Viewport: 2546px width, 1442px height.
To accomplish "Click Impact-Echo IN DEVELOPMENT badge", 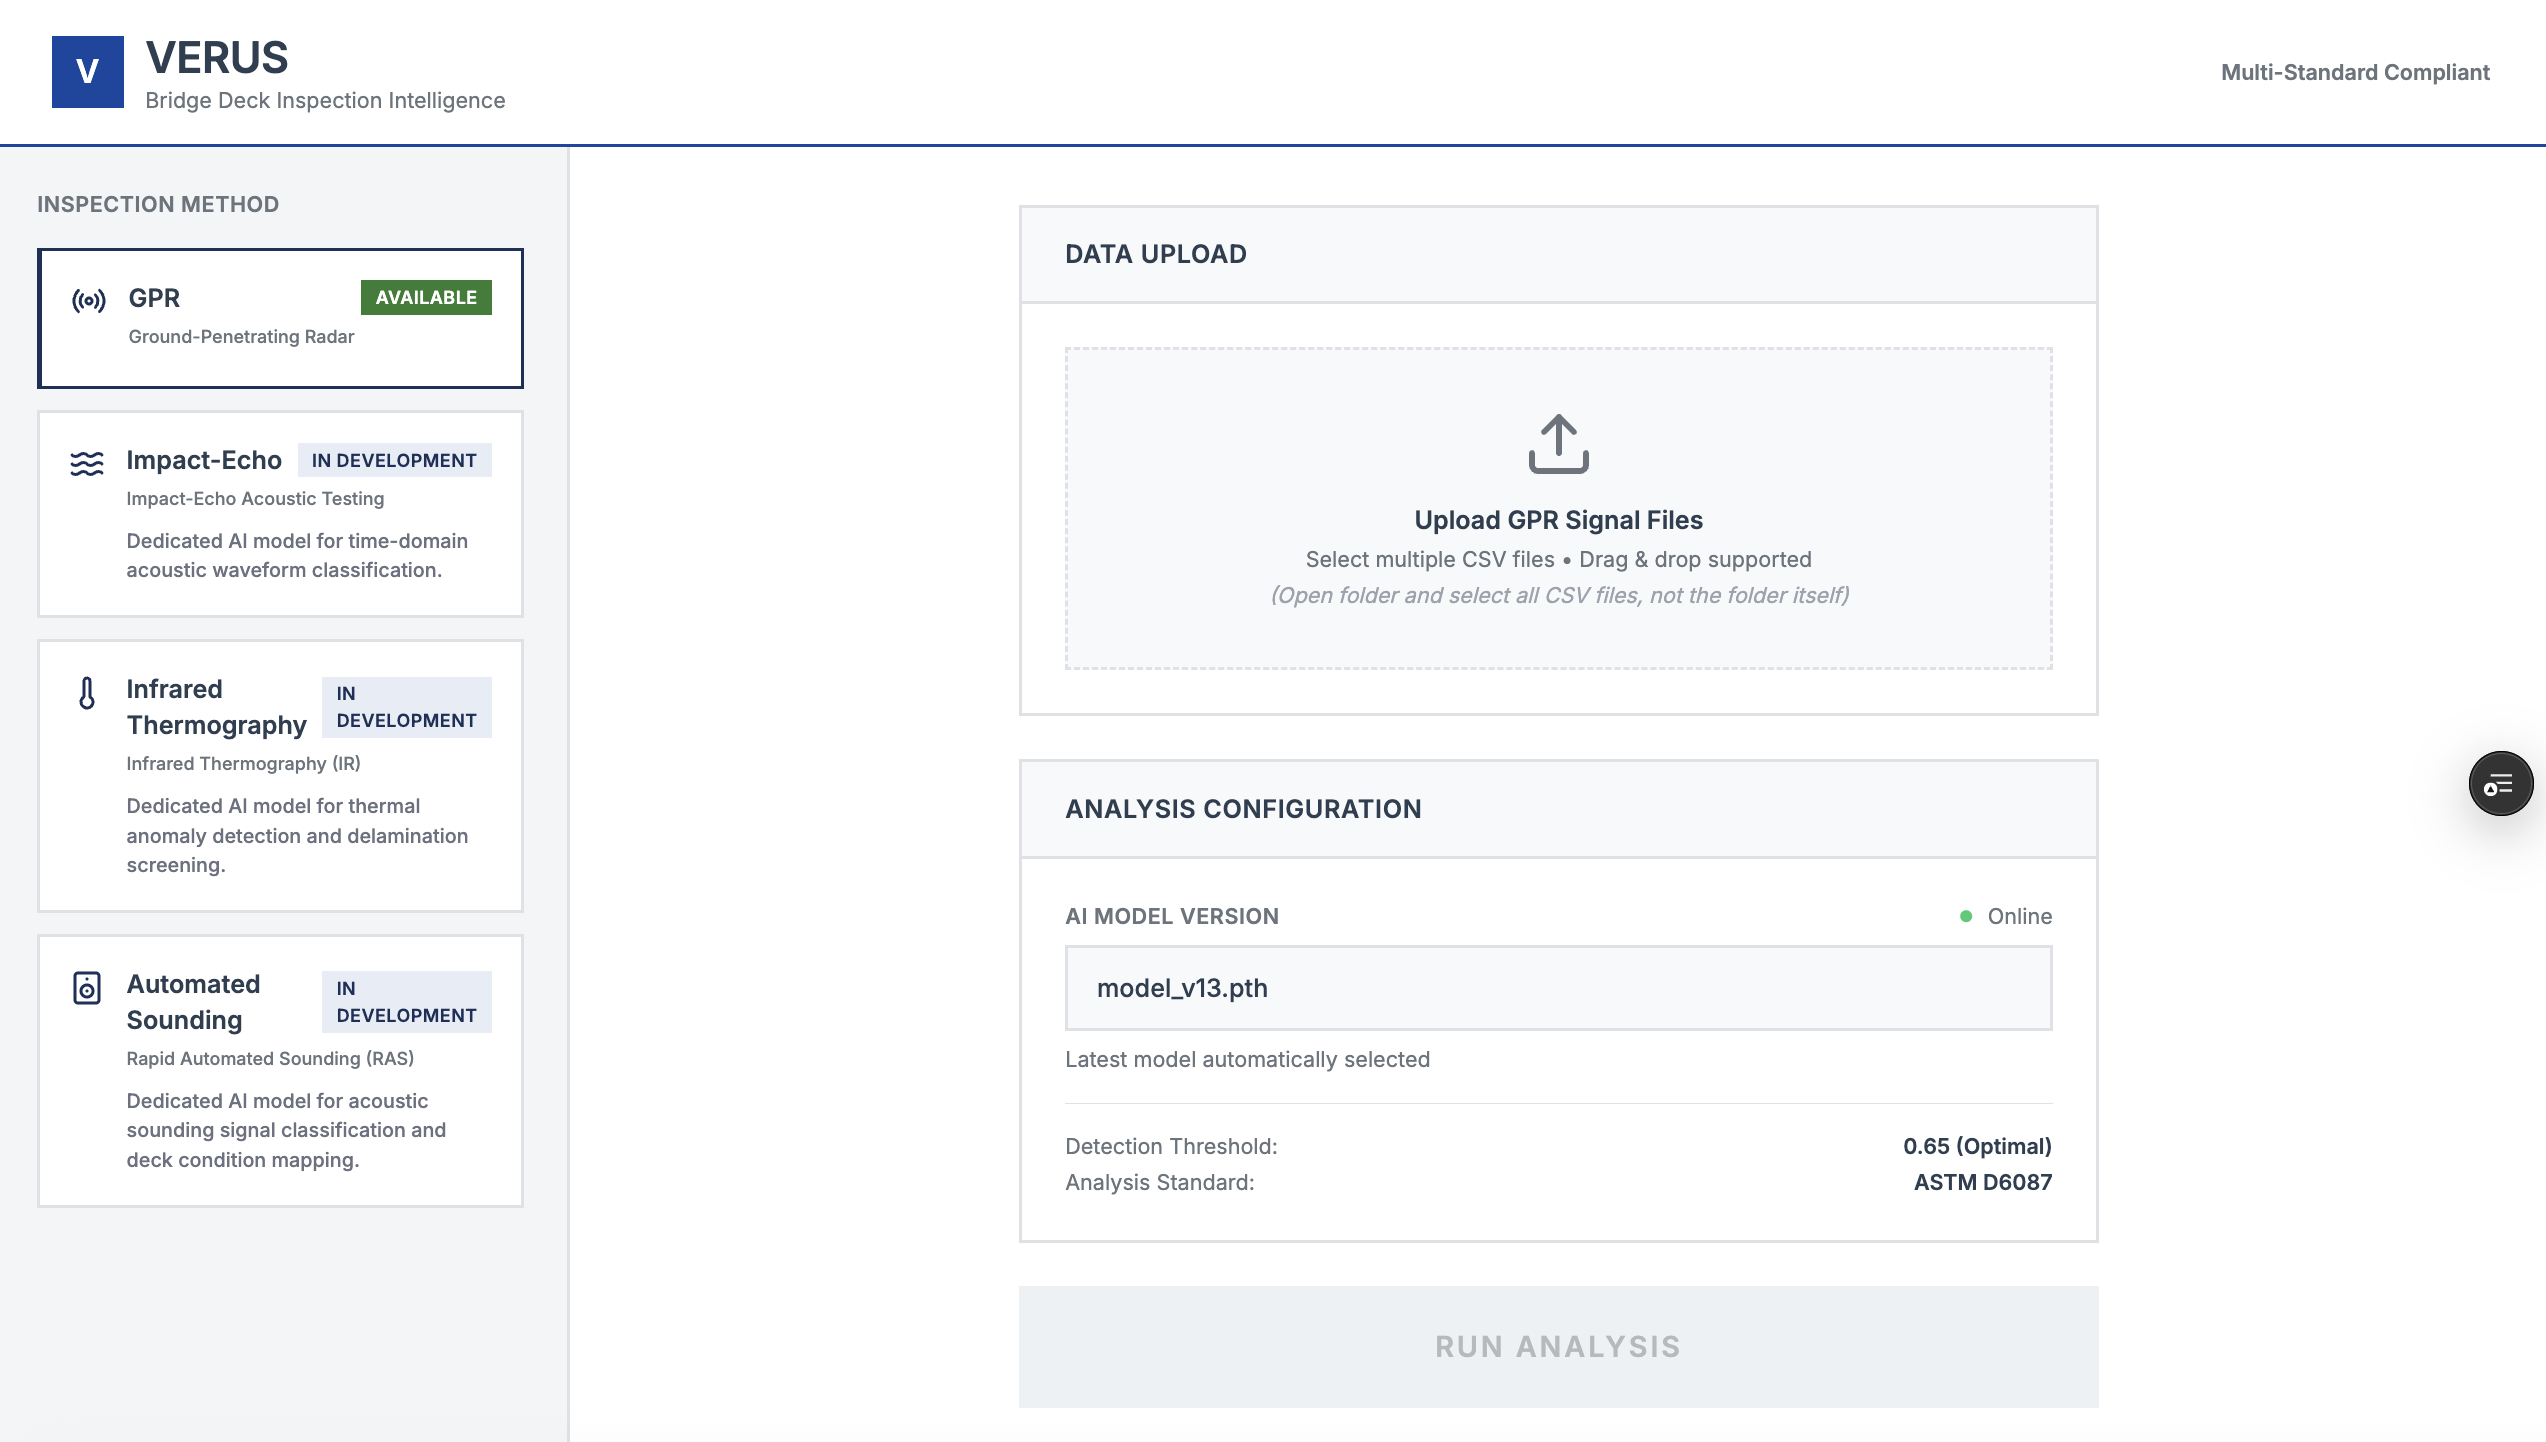I will (394, 460).
